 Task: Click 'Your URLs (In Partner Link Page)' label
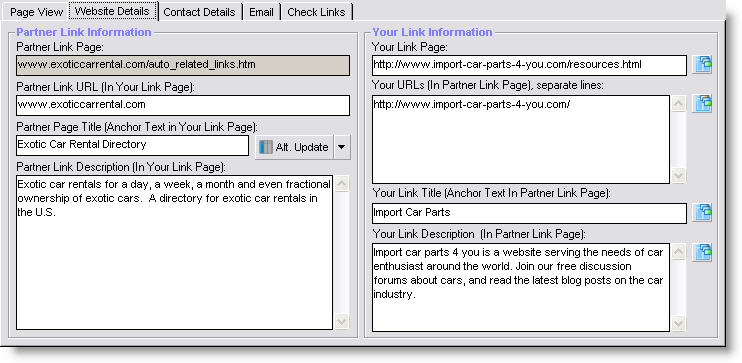pos(488,85)
